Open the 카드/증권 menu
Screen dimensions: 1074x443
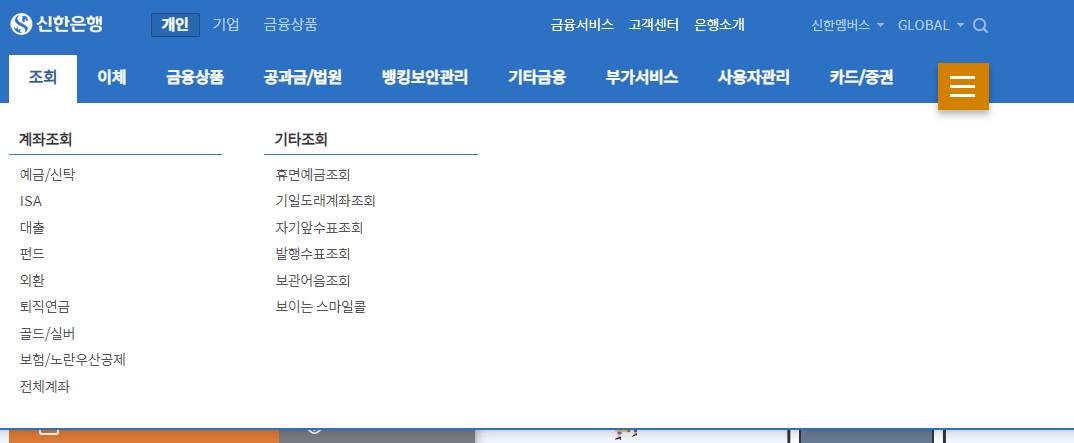[862, 78]
